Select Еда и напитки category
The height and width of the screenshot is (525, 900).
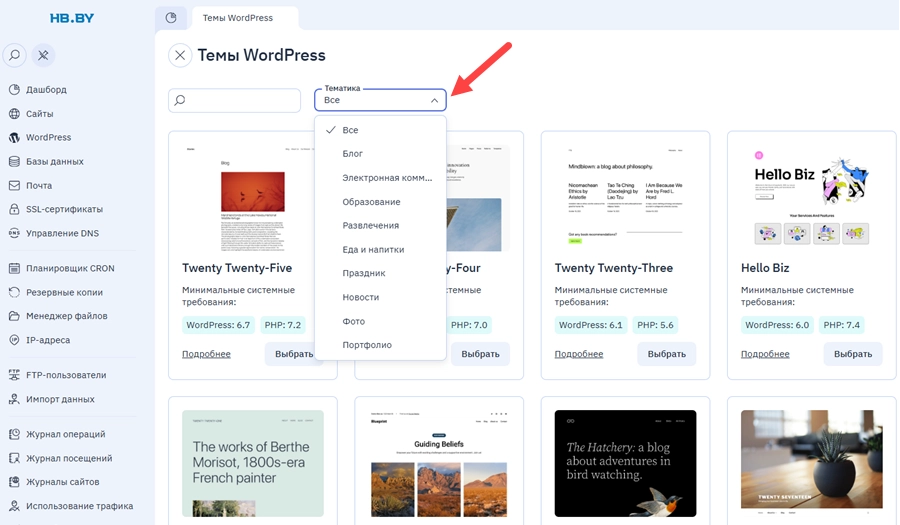click(381, 250)
